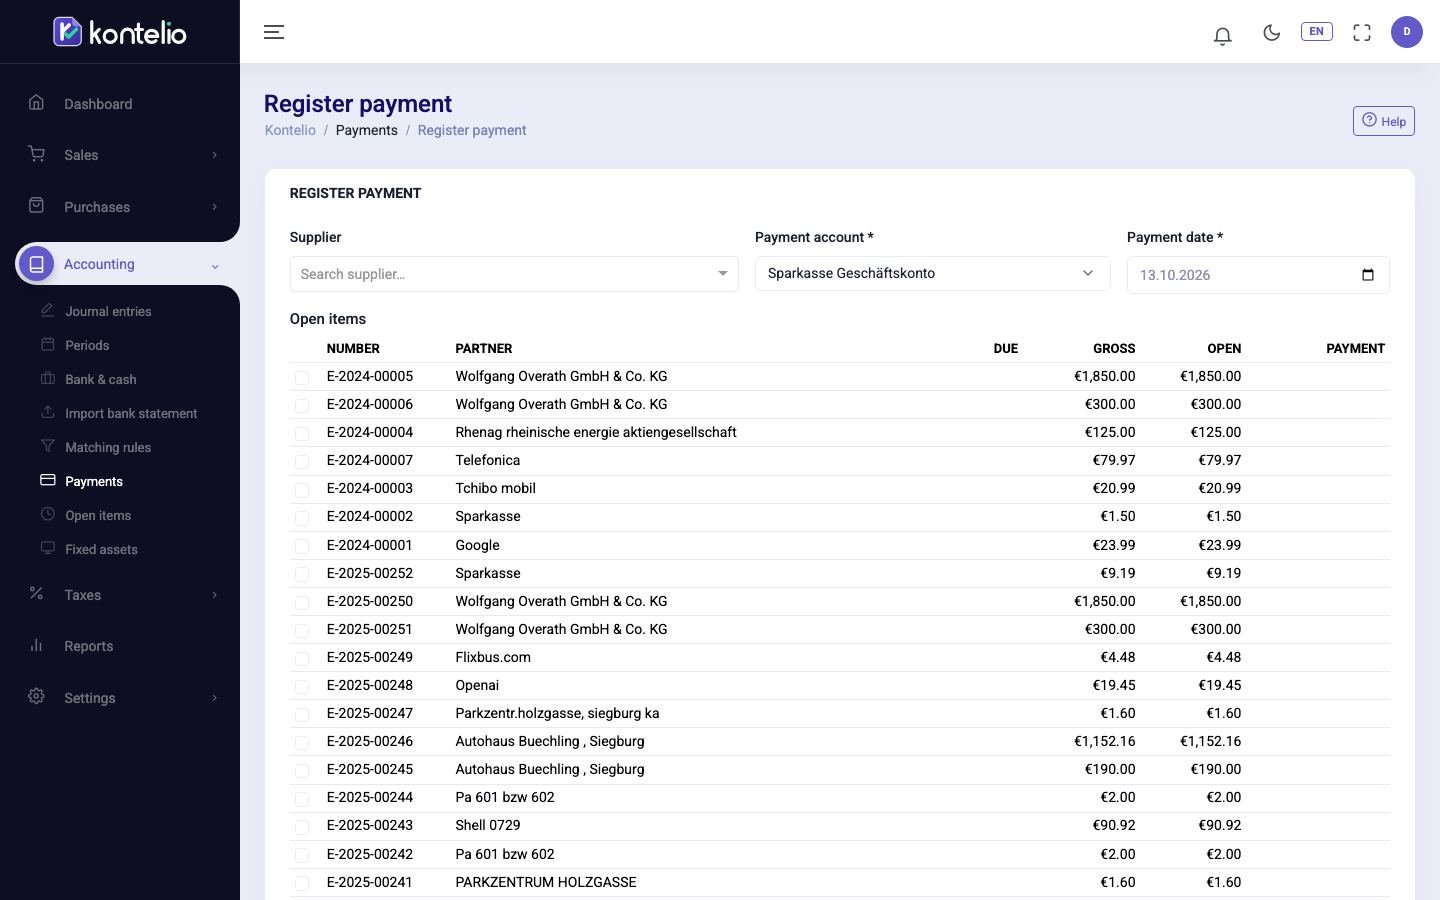
Task: Collapse sidebar with hamburger icon
Action: tap(274, 32)
